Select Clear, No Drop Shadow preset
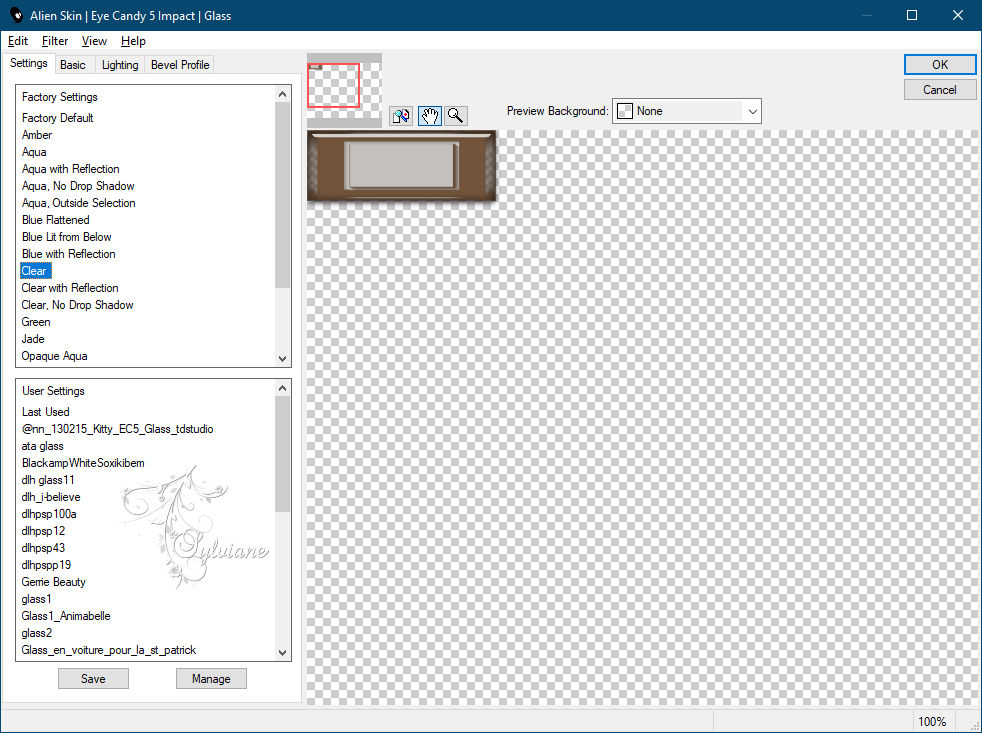The image size is (982, 733). point(77,304)
